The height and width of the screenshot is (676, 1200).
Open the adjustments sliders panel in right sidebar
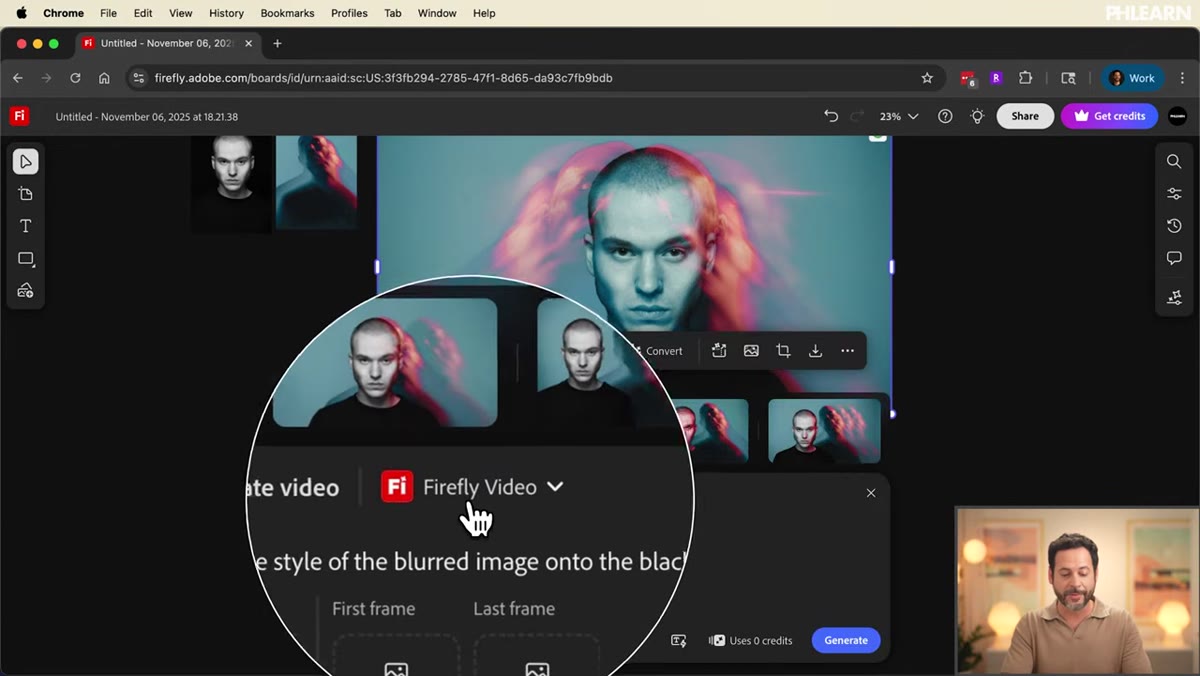click(x=1174, y=194)
